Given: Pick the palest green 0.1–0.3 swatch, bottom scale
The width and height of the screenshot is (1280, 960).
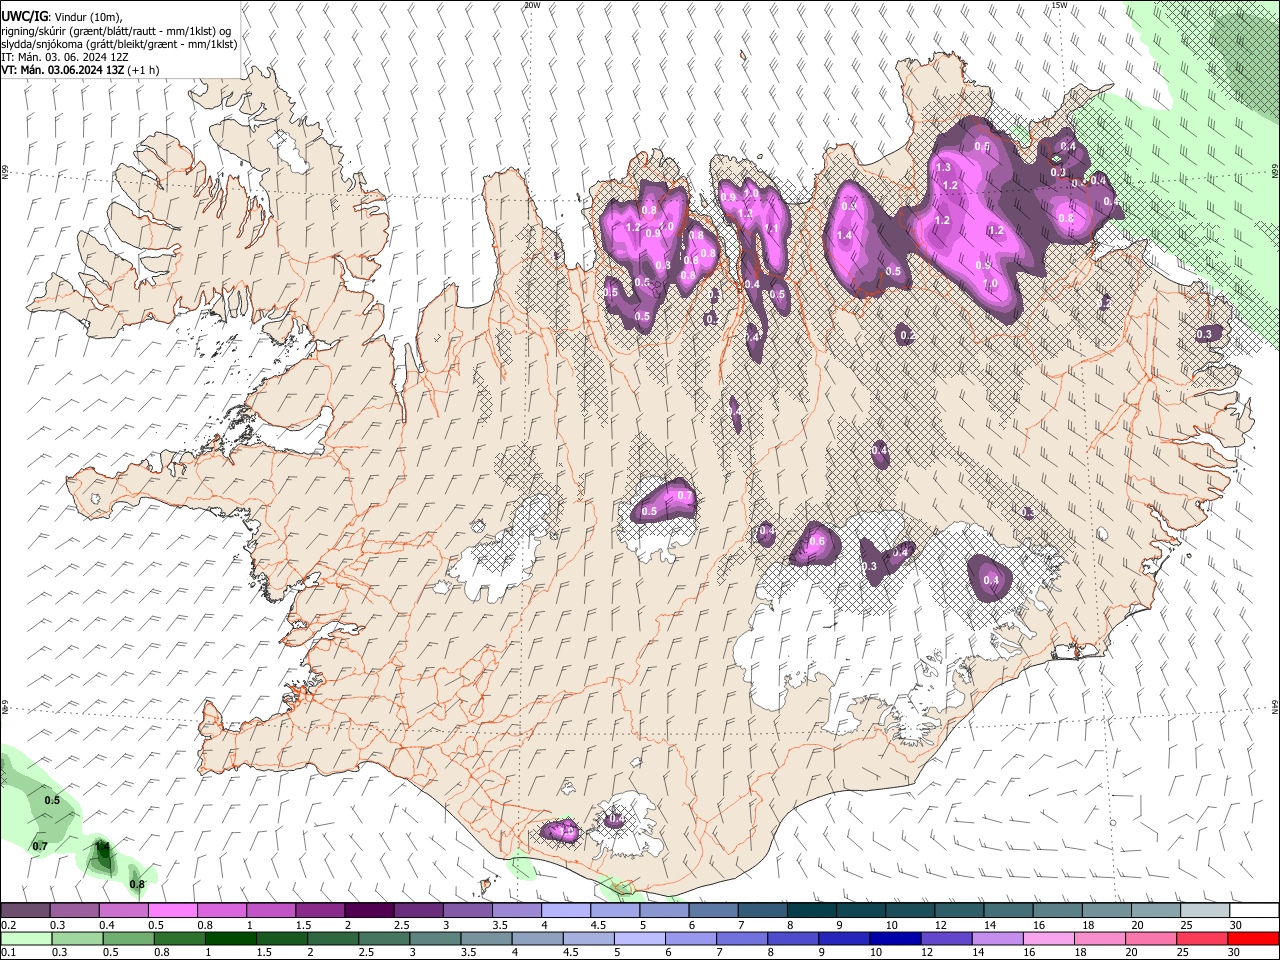Looking at the screenshot, I should 25,938.
